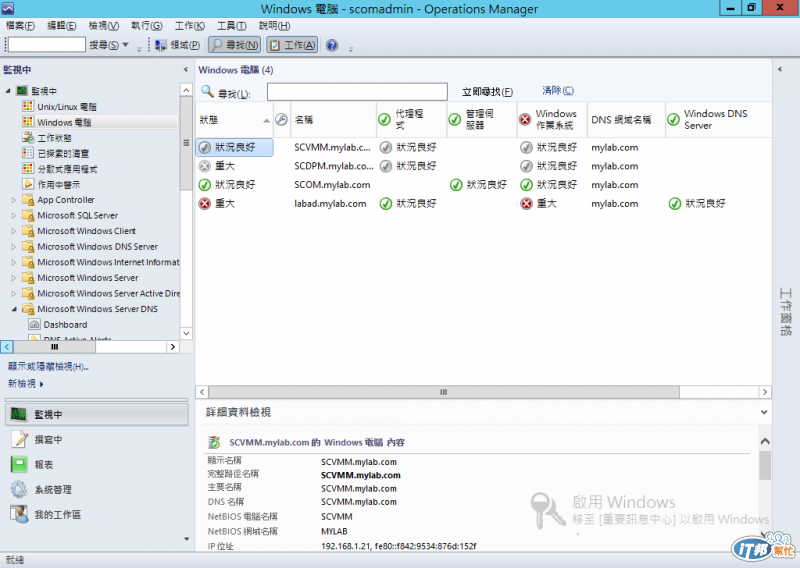Sort by 名稱 column header
800x568 pixels.
333,120
